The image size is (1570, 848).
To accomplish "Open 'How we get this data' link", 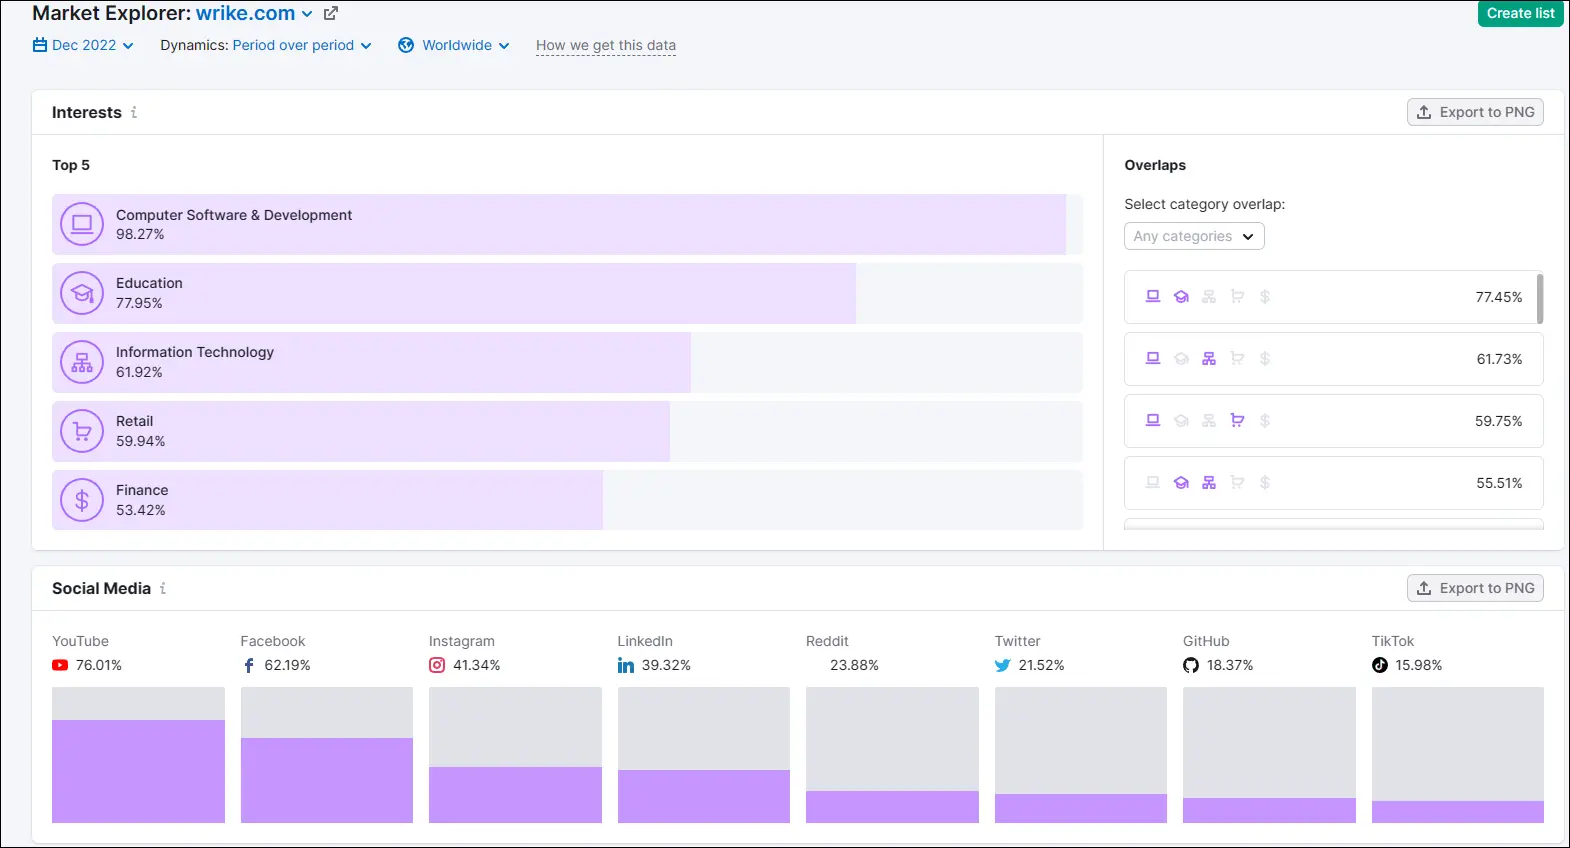I will (x=606, y=45).
